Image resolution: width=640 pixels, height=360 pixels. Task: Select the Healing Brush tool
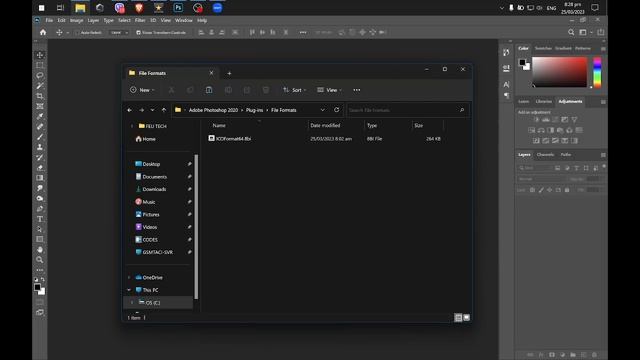(x=40, y=127)
